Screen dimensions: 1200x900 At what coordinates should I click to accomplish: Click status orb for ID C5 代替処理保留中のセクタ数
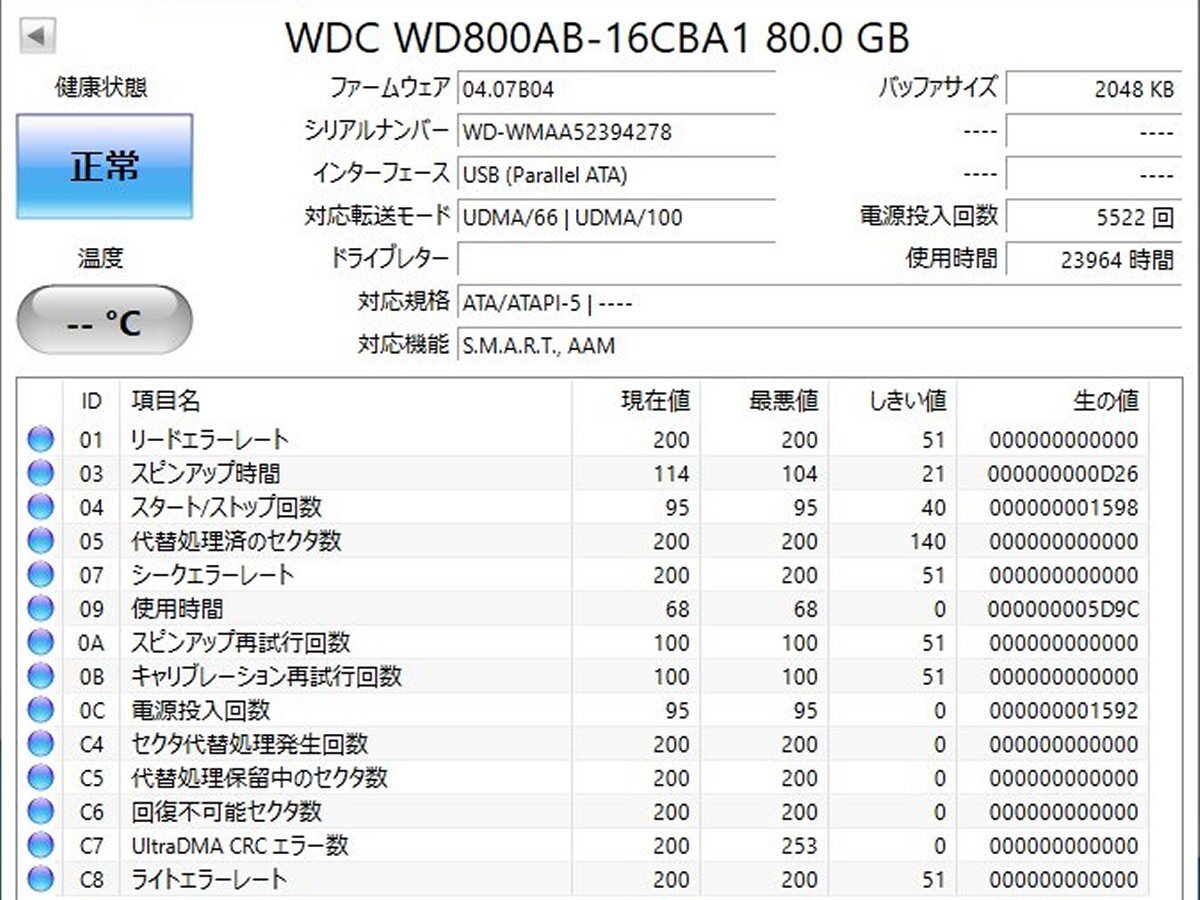click(x=40, y=778)
